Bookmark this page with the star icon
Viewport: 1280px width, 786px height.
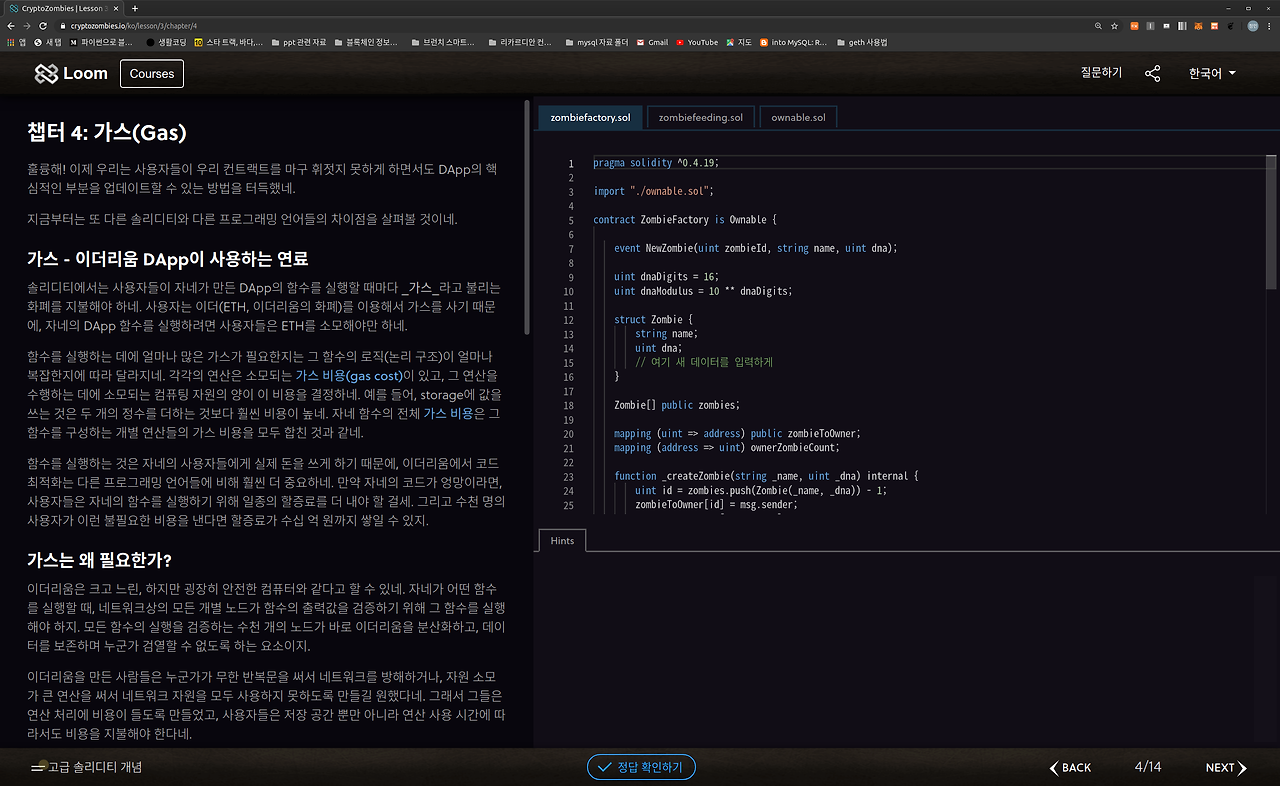[1114, 25]
